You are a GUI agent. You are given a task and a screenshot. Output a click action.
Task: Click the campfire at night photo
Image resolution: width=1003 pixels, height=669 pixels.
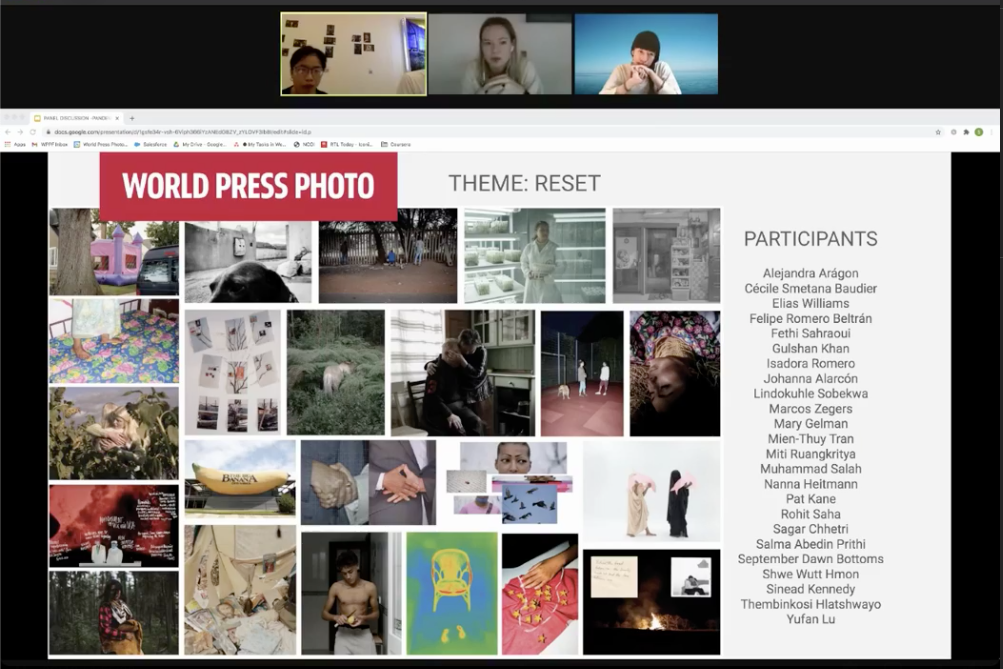(651, 602)
